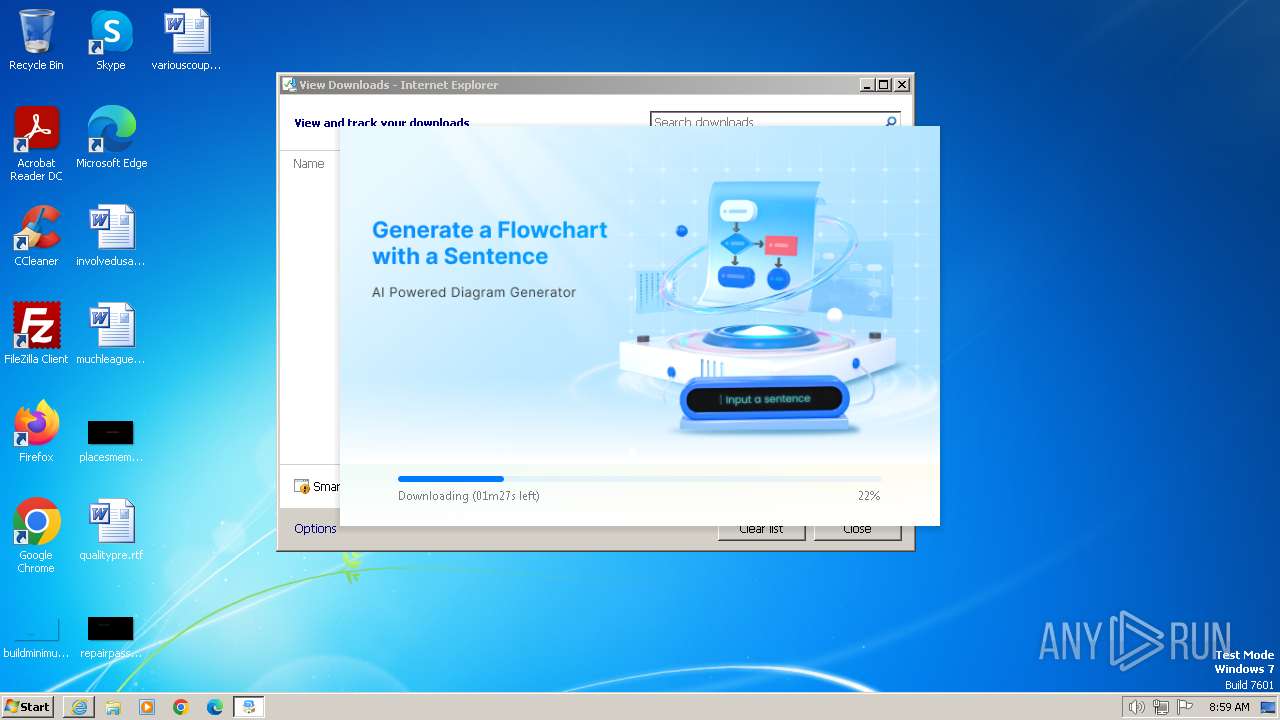Open the Recycle Bin desktop icon
The width and height of the screenshot is (1280, 720).
pyautogui.click(x=36, y=40)
